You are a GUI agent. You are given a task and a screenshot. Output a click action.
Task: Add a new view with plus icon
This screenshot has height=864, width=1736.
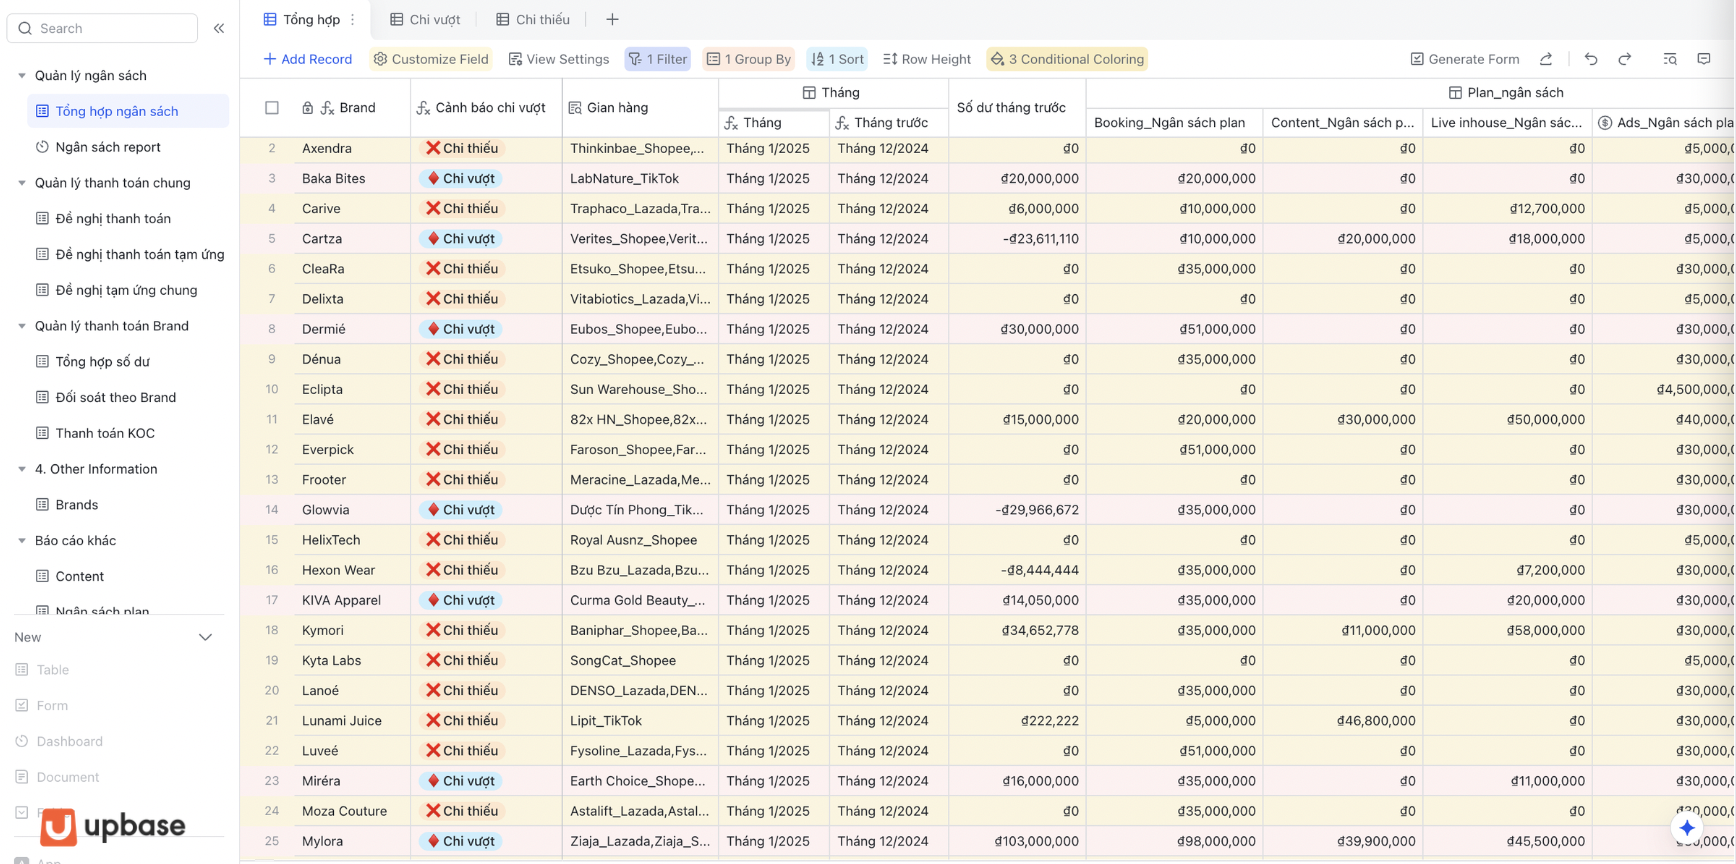612,19
